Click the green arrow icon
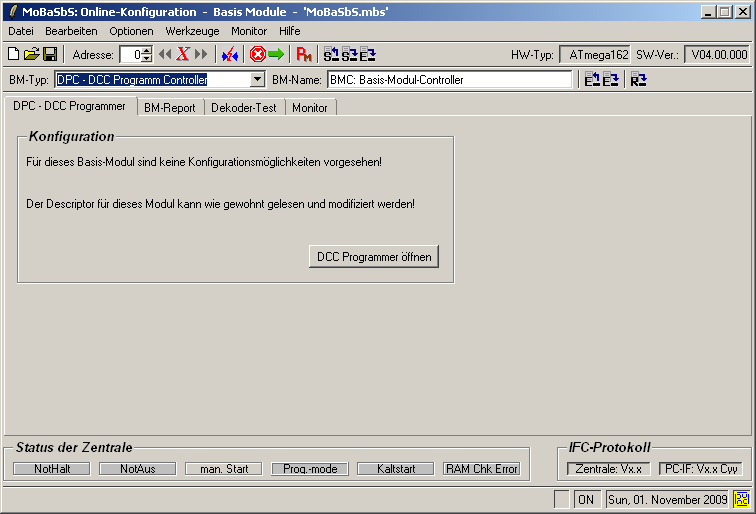756x514 pixels. 276,54
